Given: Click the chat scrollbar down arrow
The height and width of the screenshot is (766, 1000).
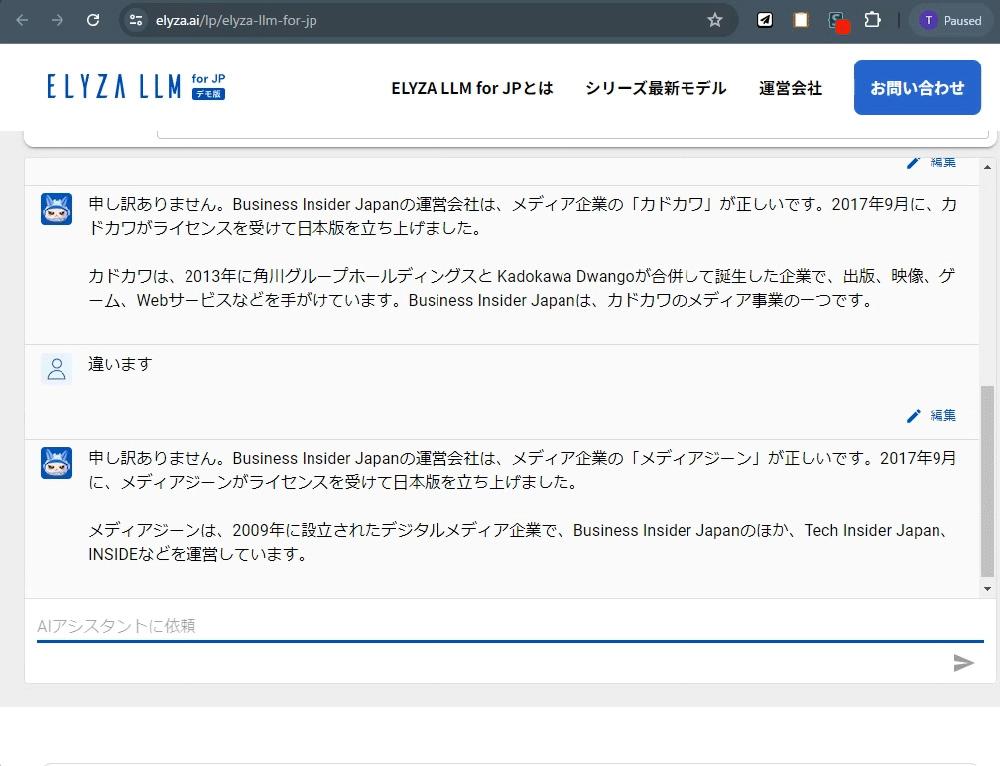Looking at the screenshot, I should coord(987,589).
